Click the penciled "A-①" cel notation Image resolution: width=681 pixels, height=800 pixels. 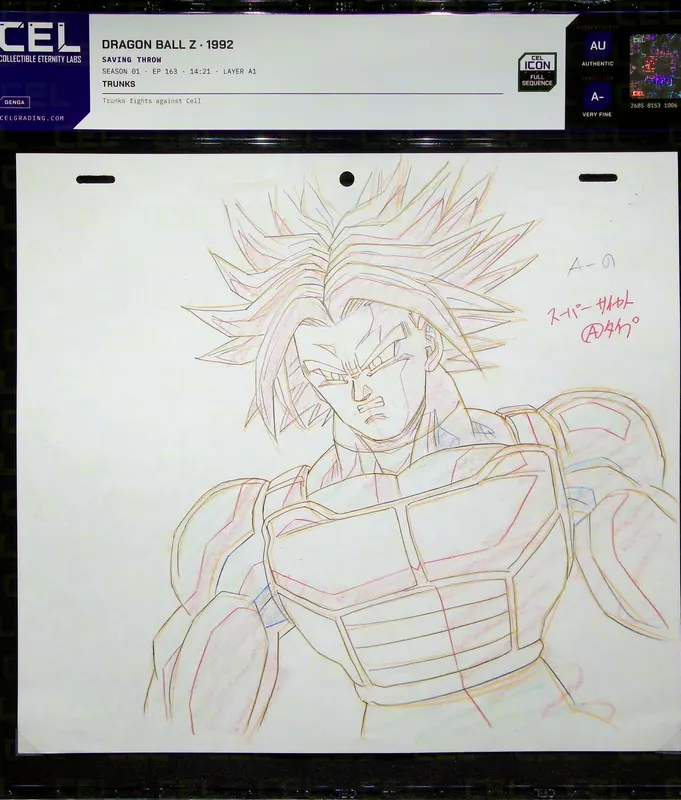point(592,265)
